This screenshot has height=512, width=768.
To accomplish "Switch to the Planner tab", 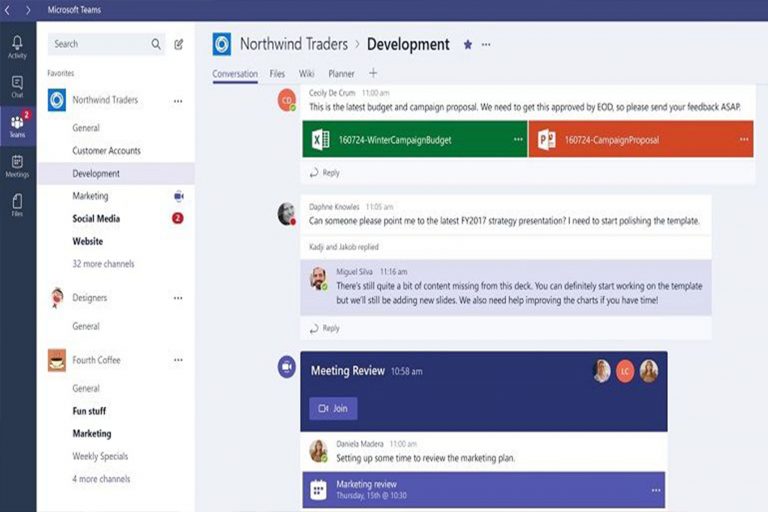I will click(341, 74).
